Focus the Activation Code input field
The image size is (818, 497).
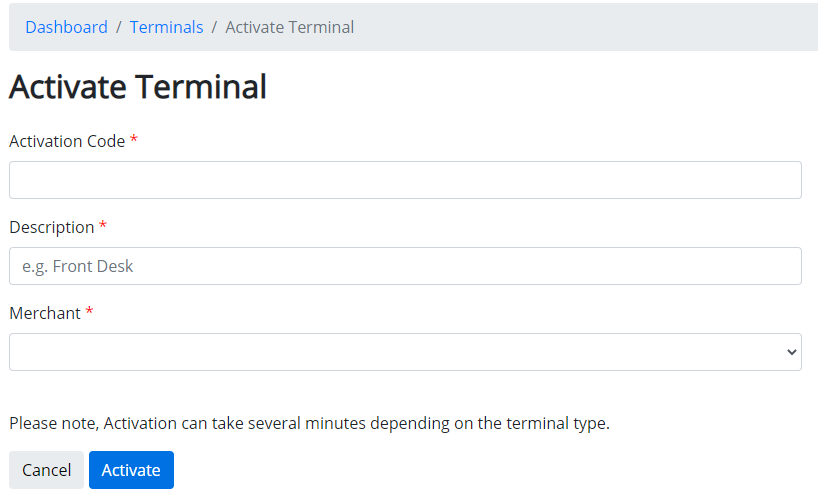[405, 180]
